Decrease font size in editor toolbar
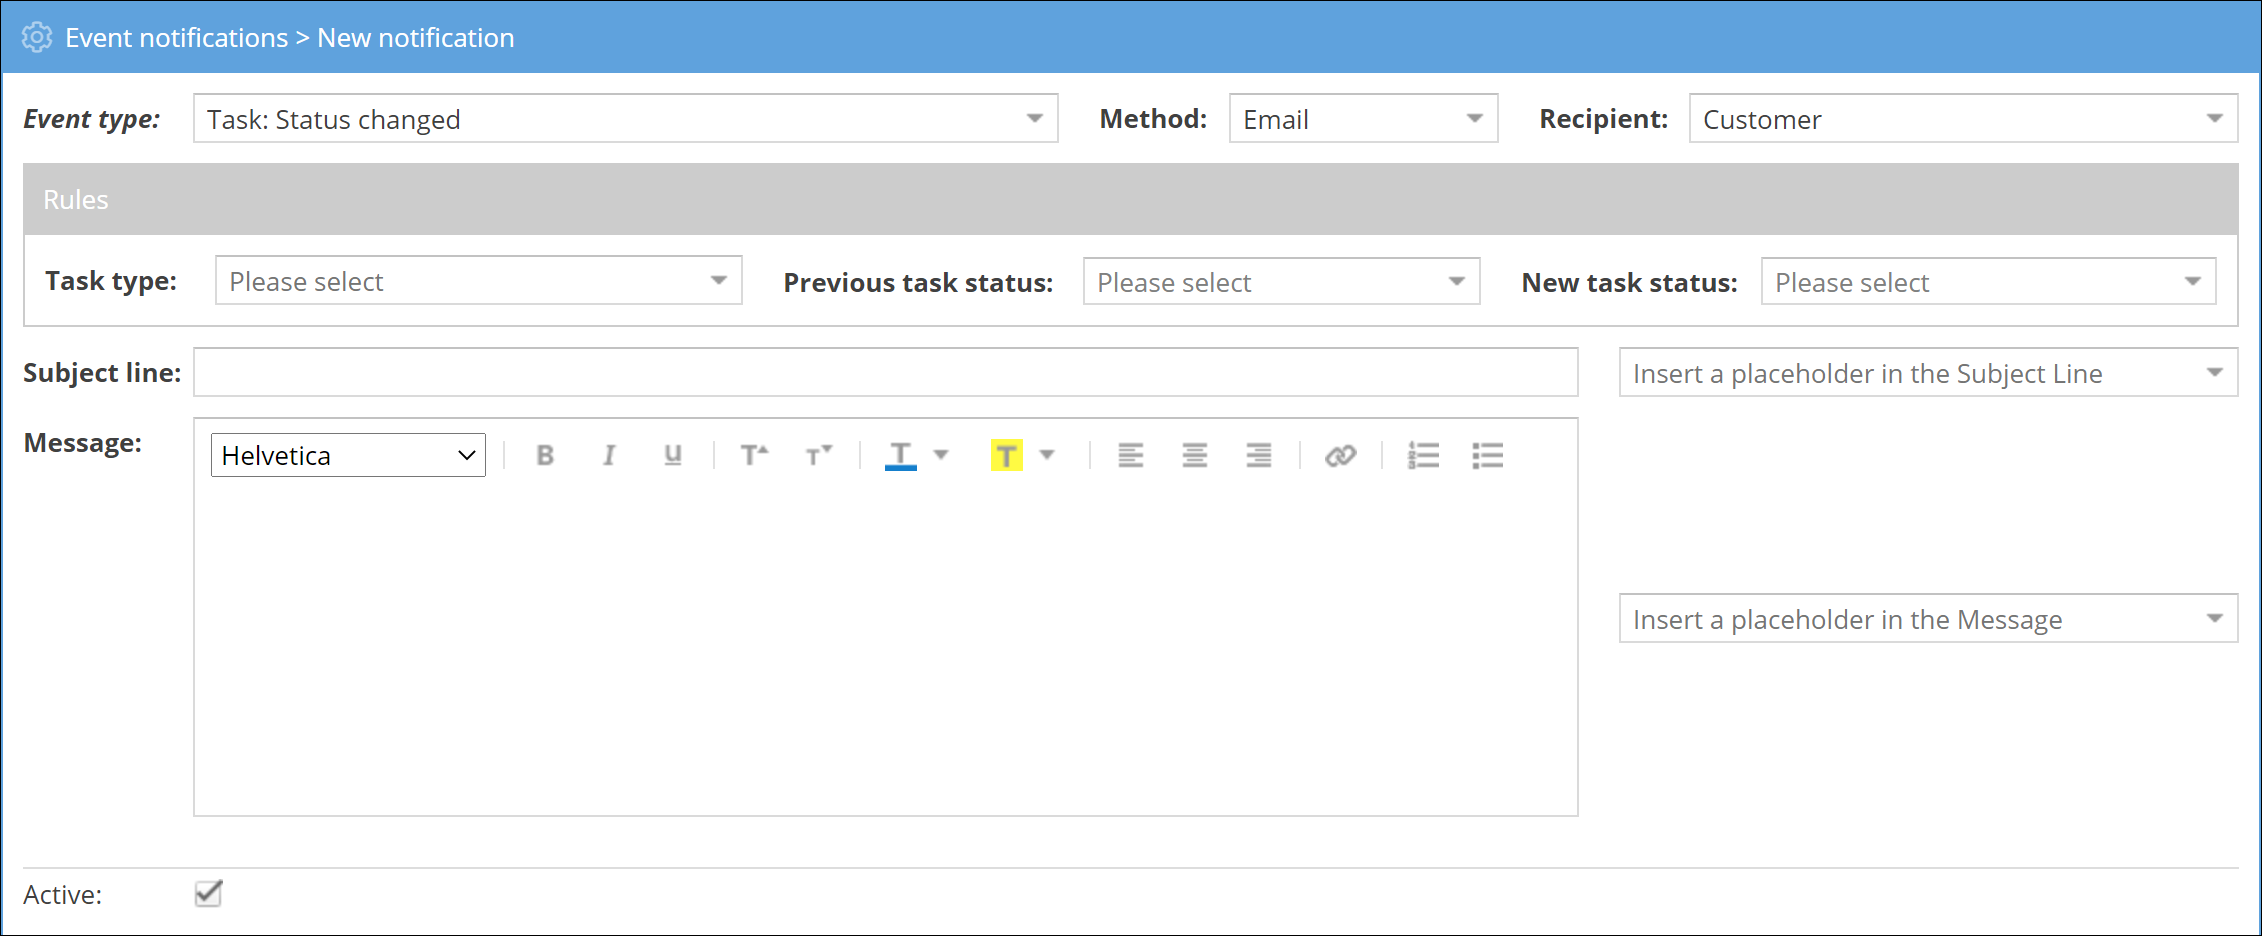The height and width of the screenshot is (936, 2262). coord(818,456)
